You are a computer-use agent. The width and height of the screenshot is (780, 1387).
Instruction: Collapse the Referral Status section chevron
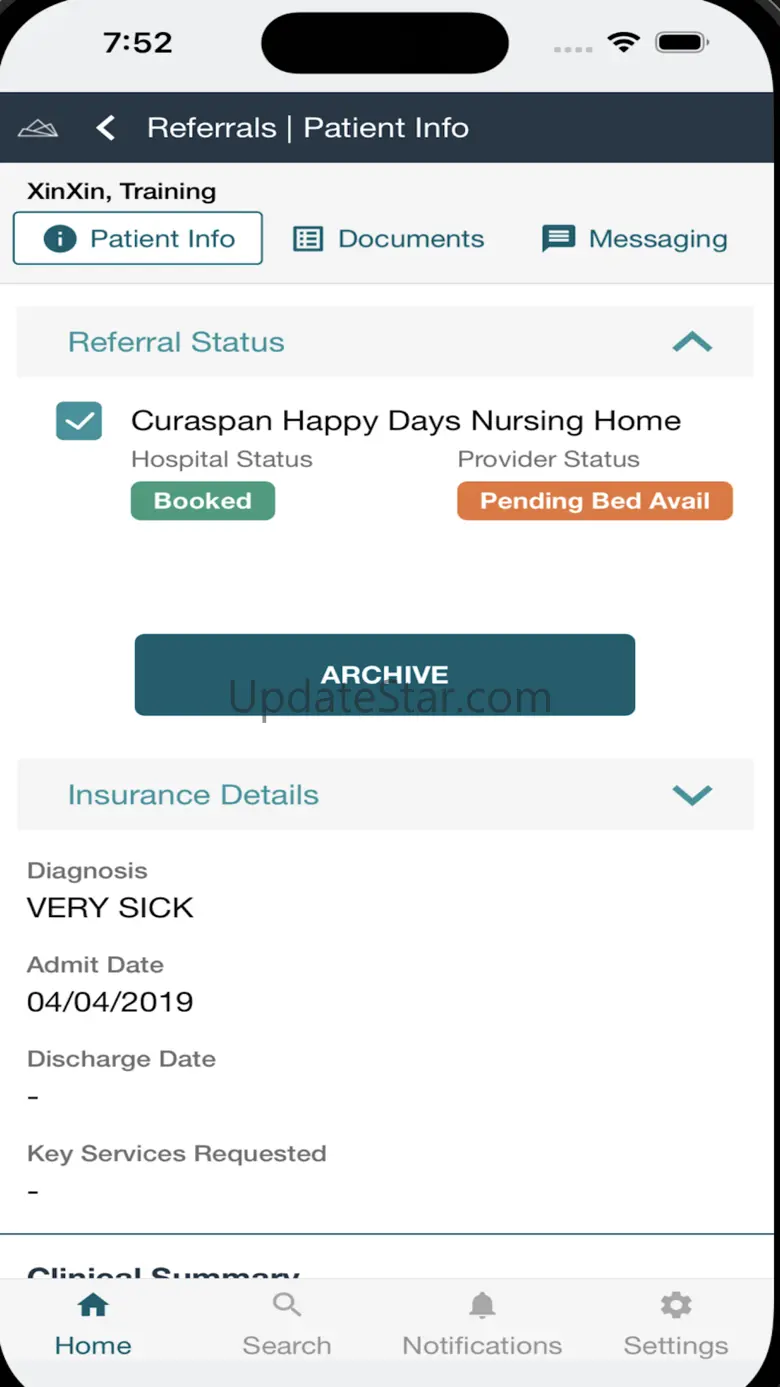click(692, 342)
